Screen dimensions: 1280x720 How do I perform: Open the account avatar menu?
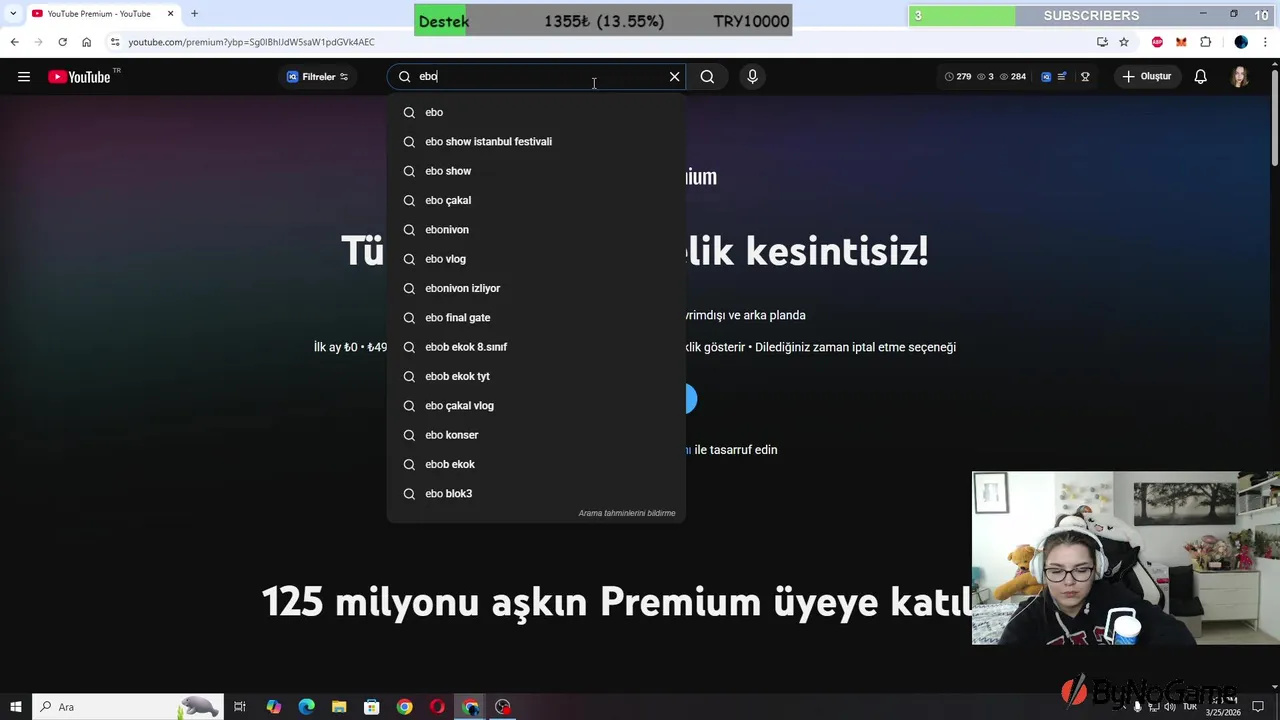[x=1240, y=77]
